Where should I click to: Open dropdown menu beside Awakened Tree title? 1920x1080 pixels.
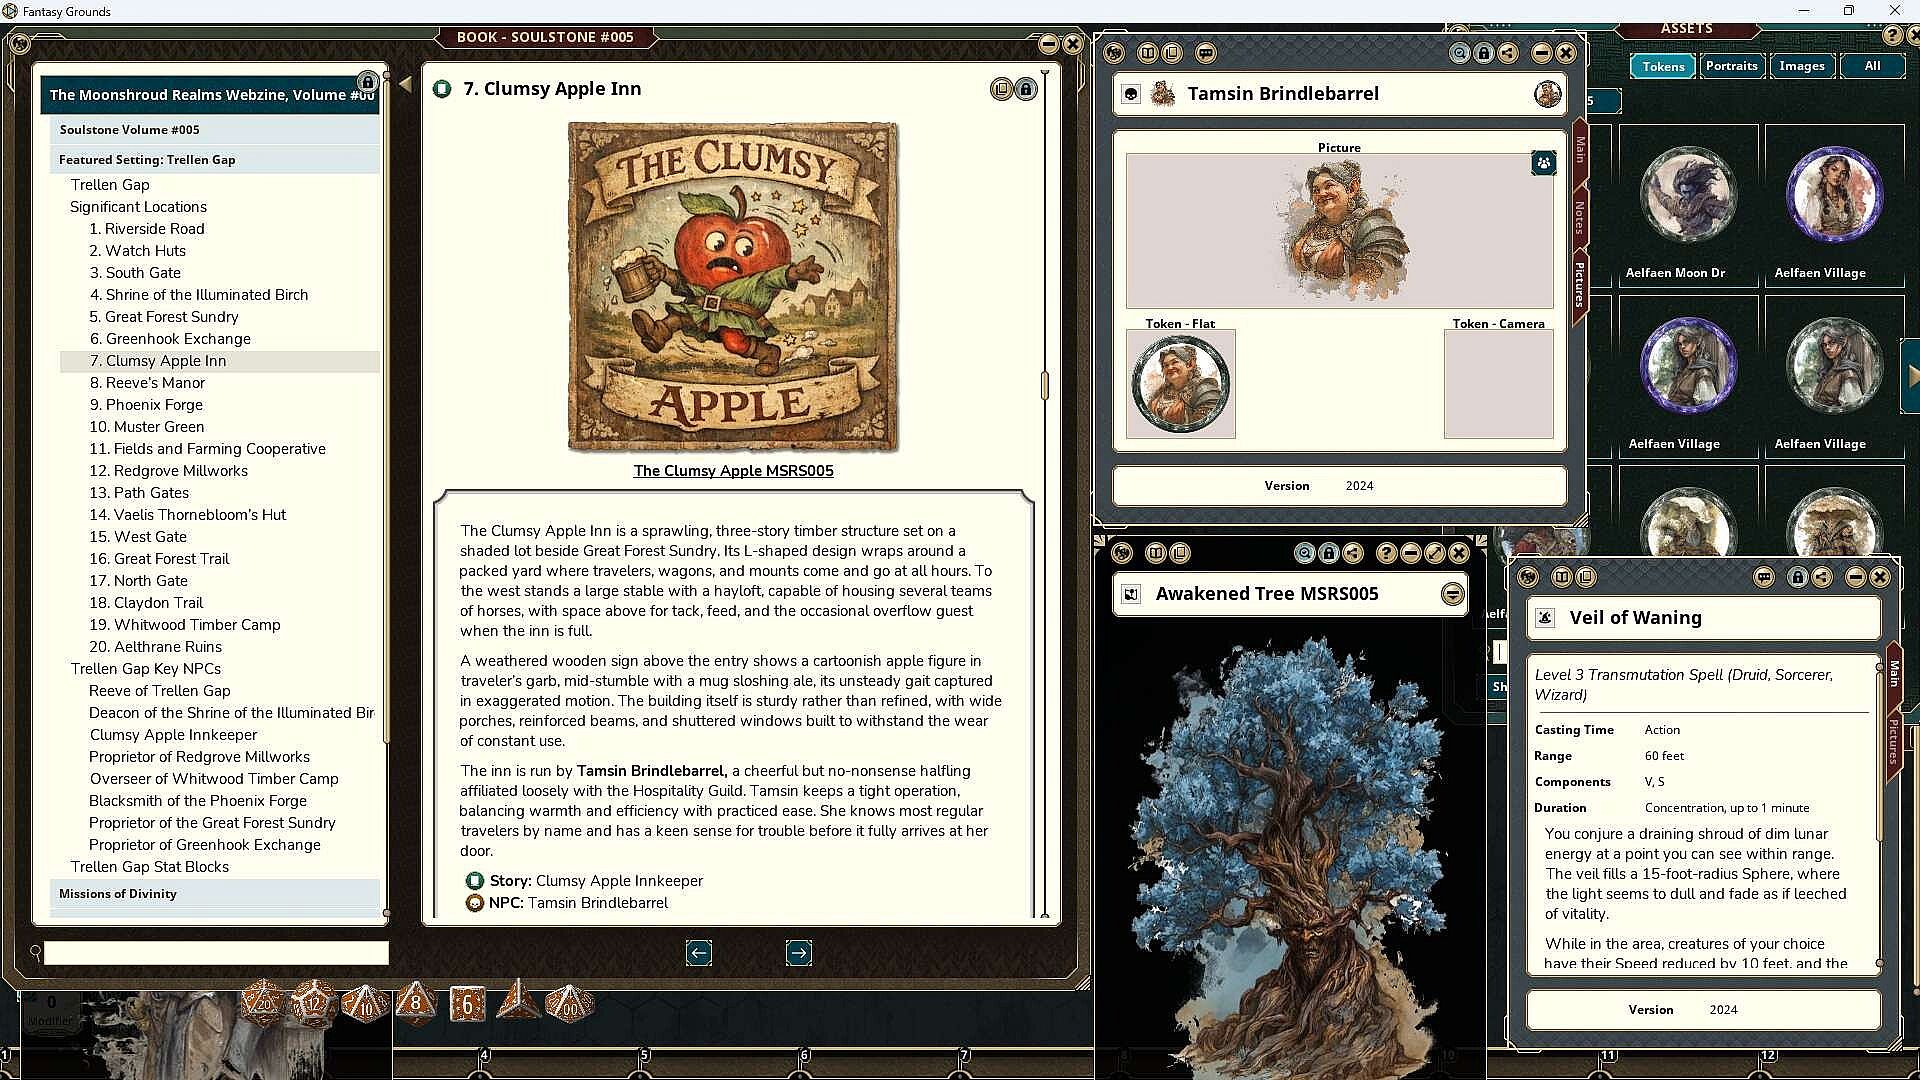click(x=1452, y=595)
